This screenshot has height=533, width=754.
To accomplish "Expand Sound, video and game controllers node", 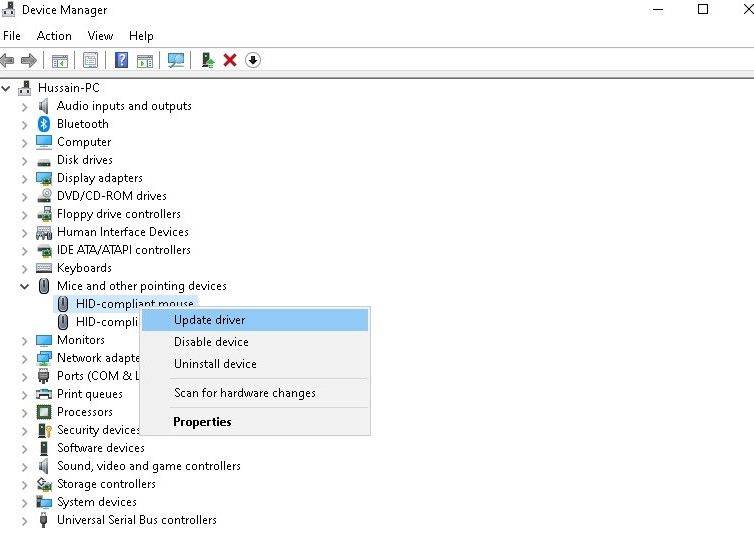I will (25, 467).
